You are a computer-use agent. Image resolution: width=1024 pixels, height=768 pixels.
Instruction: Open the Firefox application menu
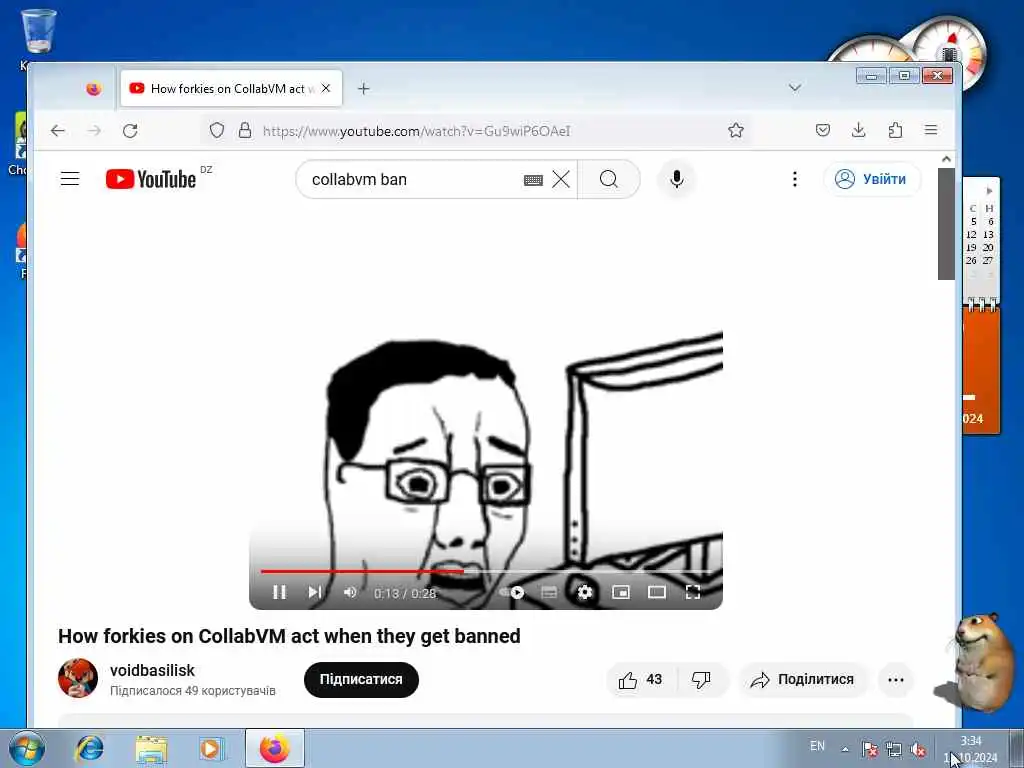pyautogui.click(x=931, y=131)
